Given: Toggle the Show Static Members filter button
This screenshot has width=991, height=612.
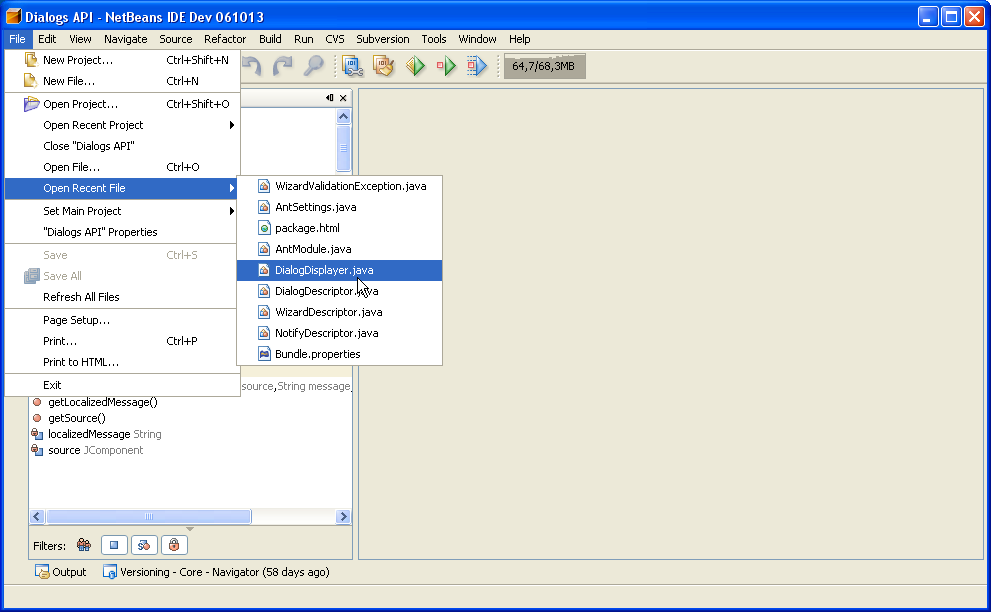Looking at the screenshot, I should pyautogui.click(x=144, y=545).
